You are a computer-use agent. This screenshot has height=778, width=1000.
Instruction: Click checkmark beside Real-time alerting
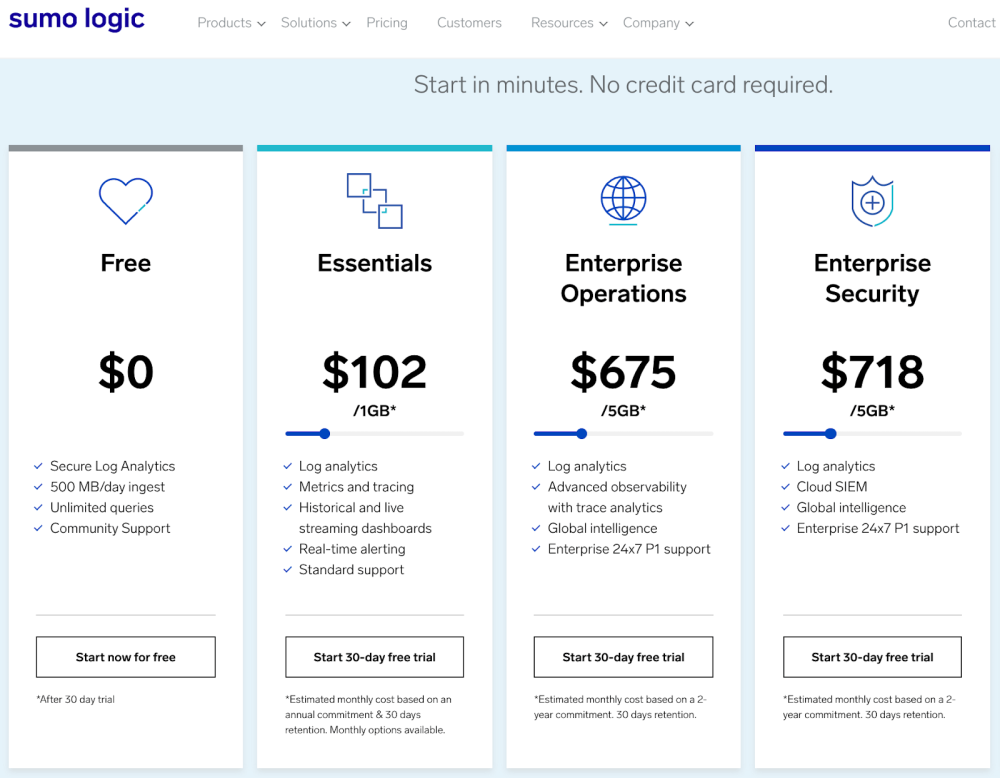[288, 549]
